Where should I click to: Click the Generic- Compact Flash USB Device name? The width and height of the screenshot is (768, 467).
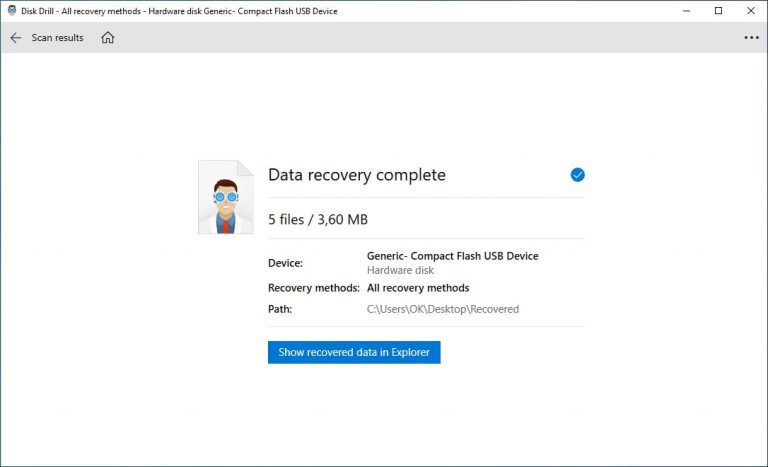[452, 256]
